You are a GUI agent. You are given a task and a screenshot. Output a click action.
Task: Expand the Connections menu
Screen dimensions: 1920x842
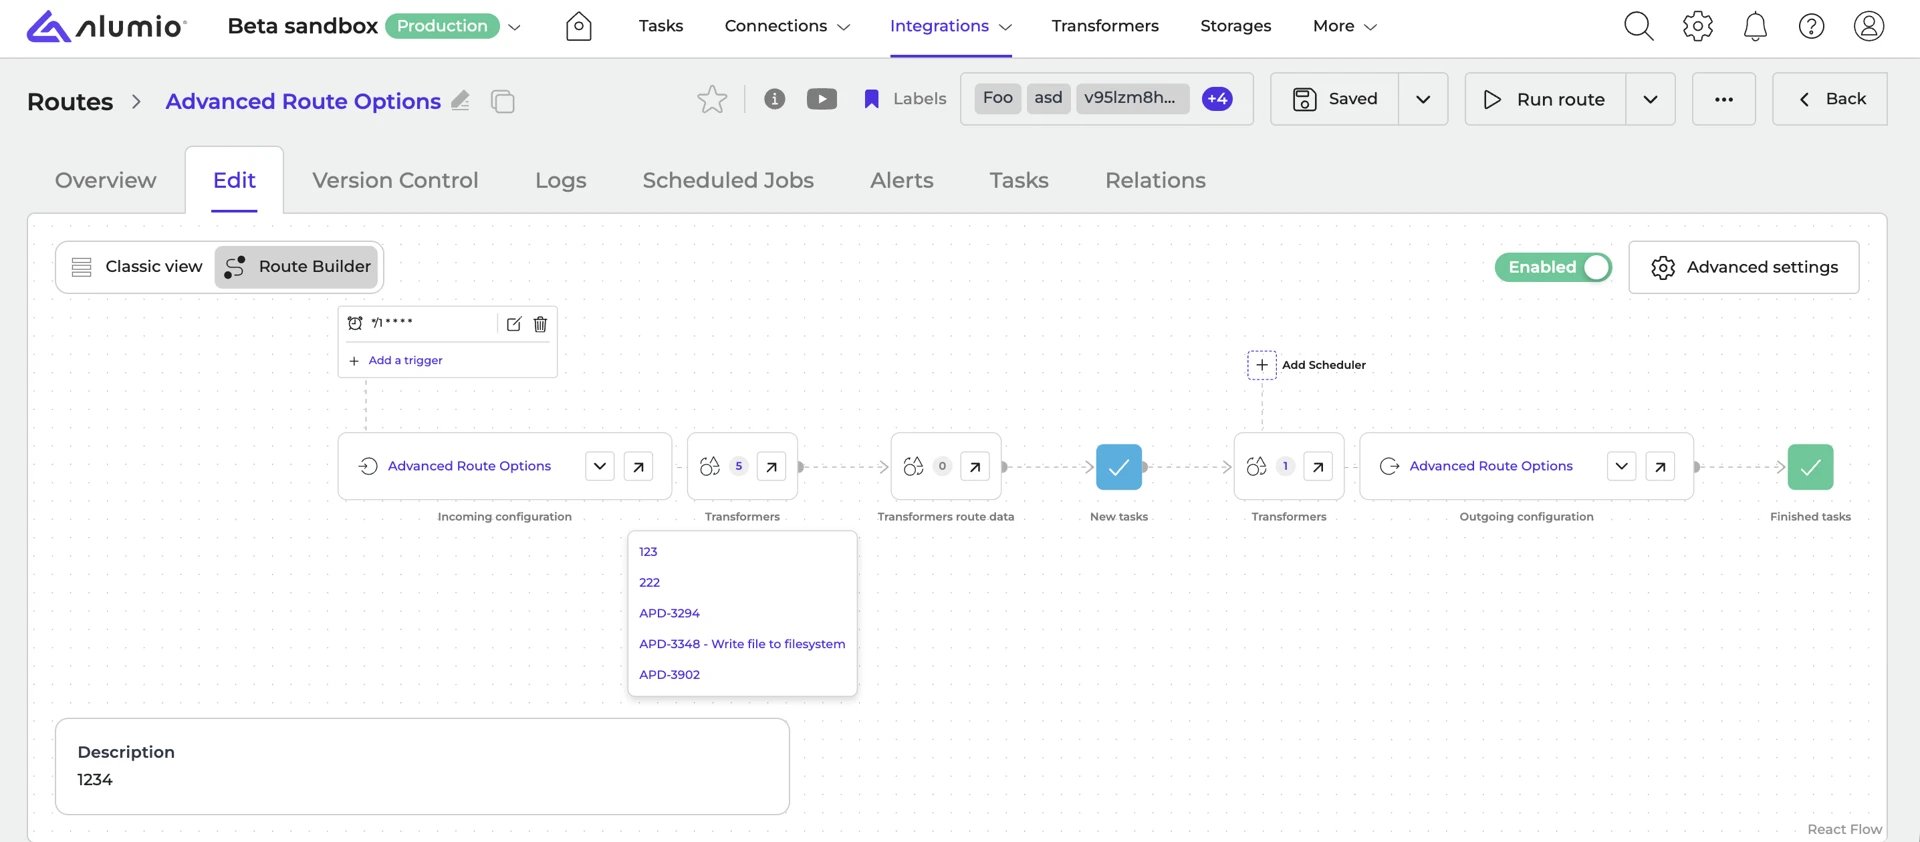click(x=787, y=26)
